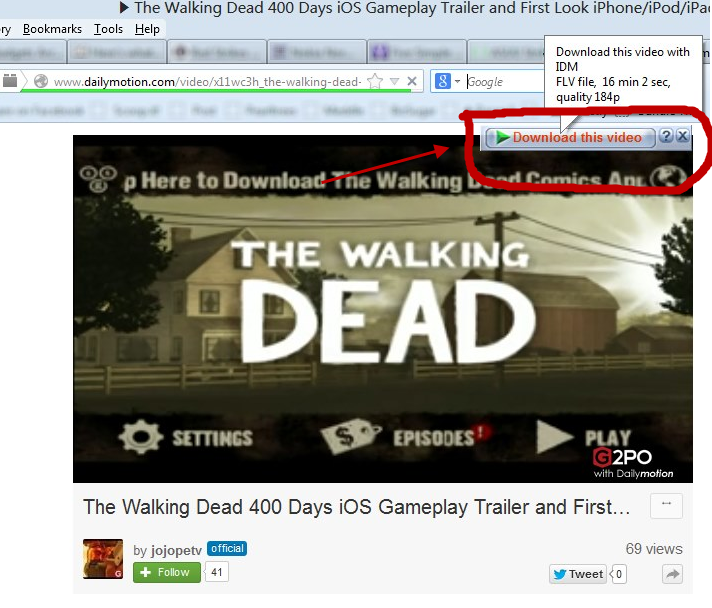712x608 pixels.
Task: Click the Download Walking Dead Comics banner text
Action: (x=384, y=180)
